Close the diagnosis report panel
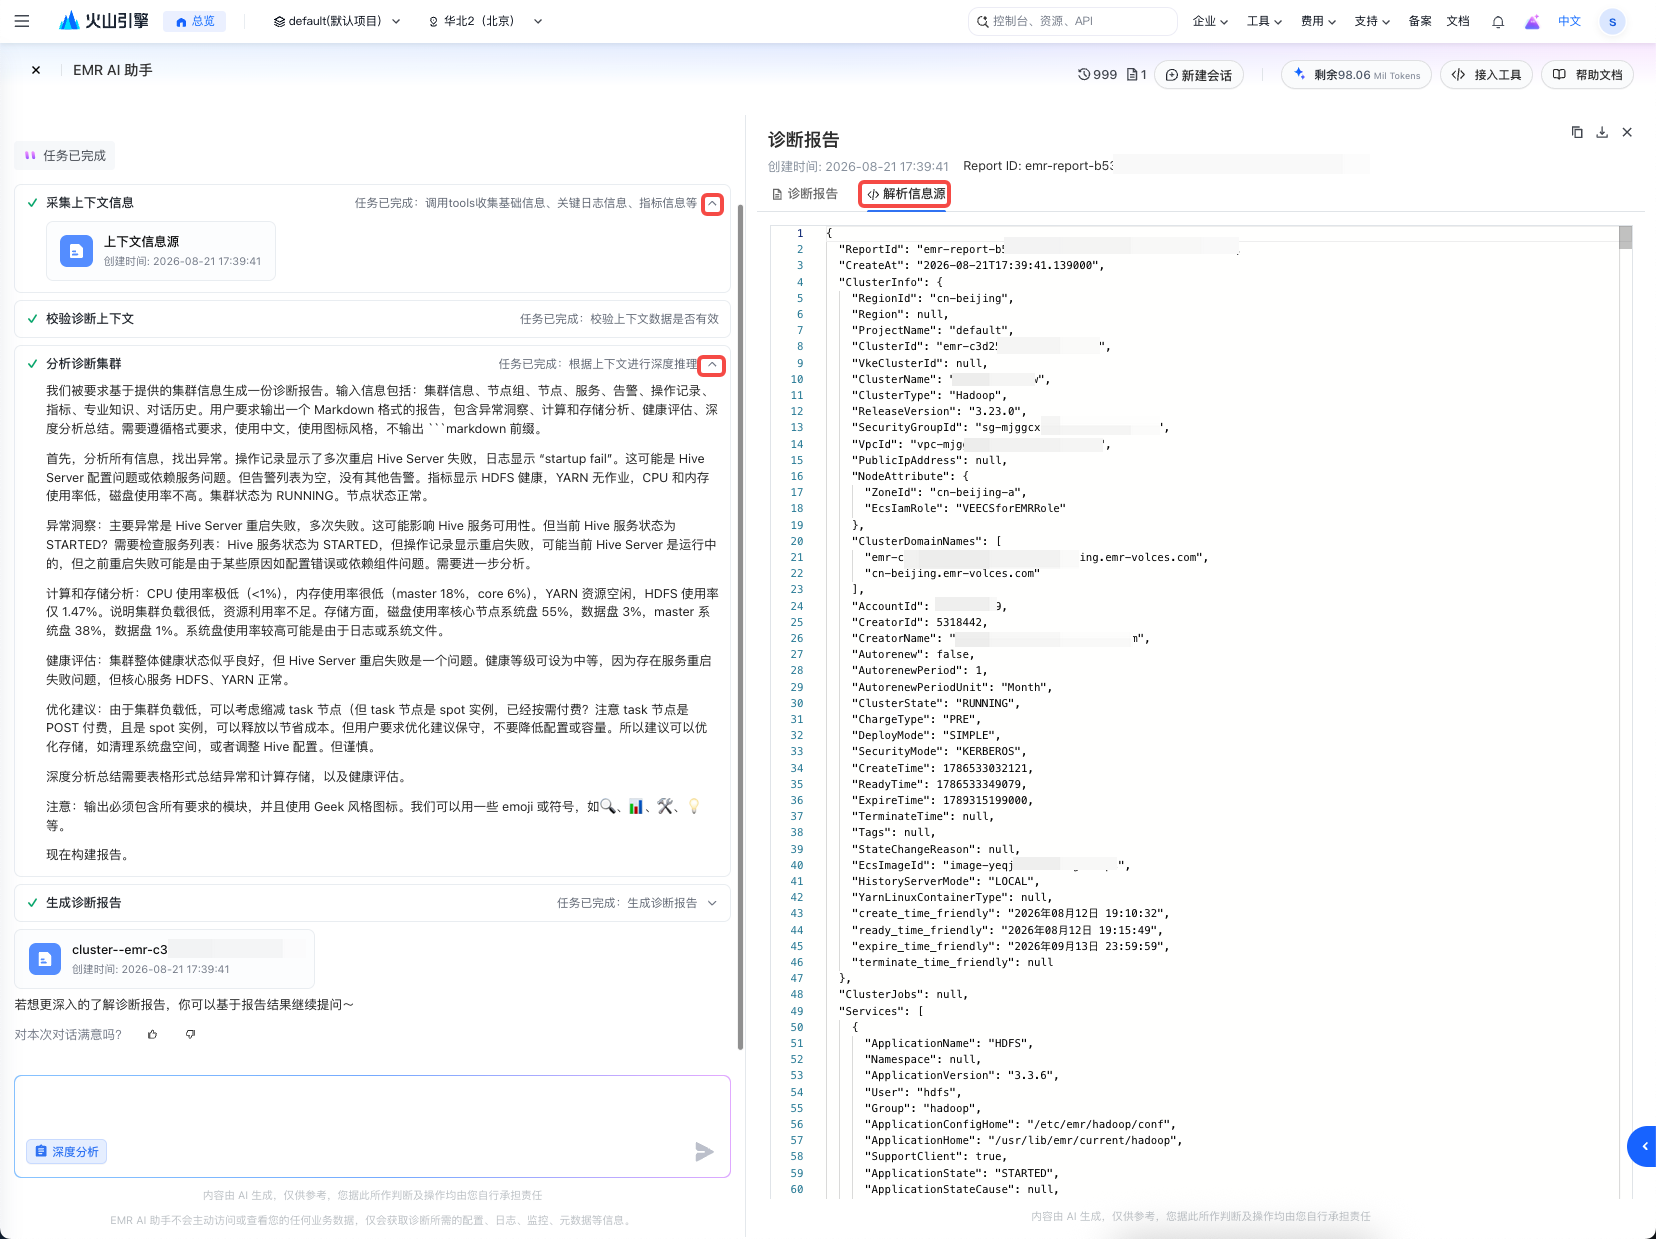Viewport: 1656px width, 1239px height. pos(1627,132)
